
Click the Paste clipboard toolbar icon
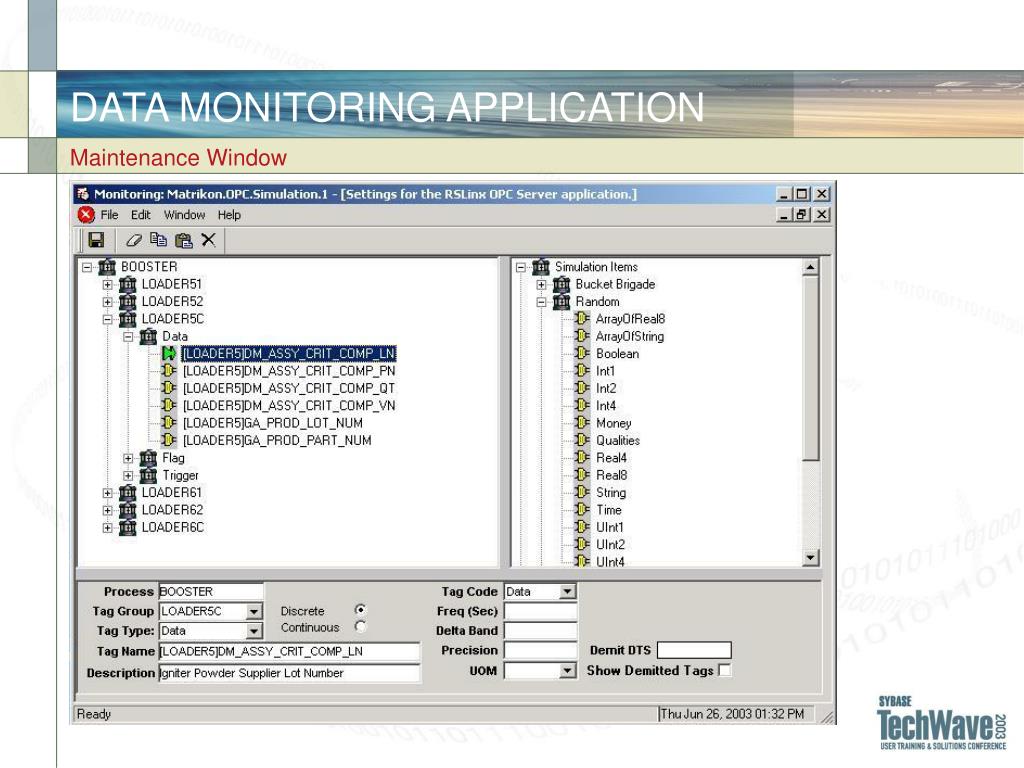(x=184, y=240)
